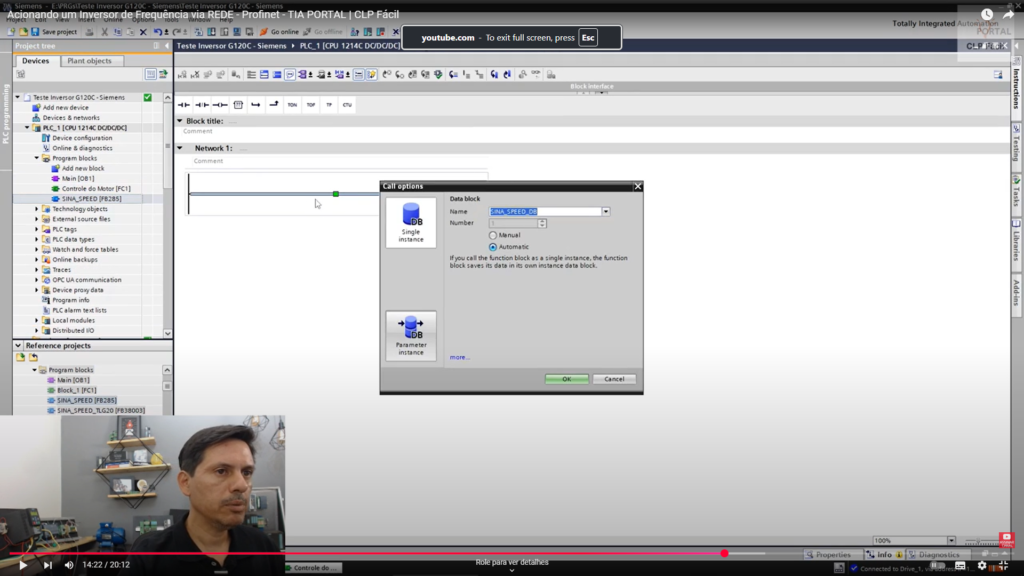This screenshot has width=1024, height=576.
Task: Insert the empty box instruction
Action: point(238,104)
